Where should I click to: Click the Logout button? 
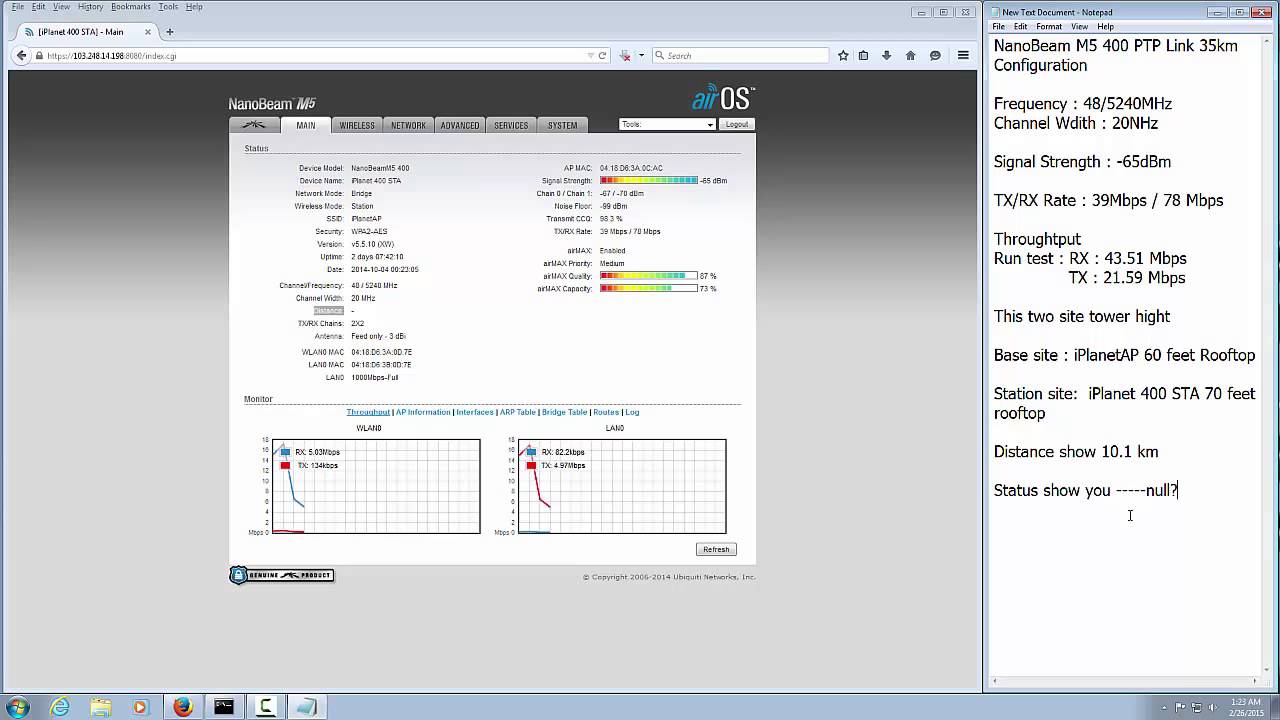(737, 125)
